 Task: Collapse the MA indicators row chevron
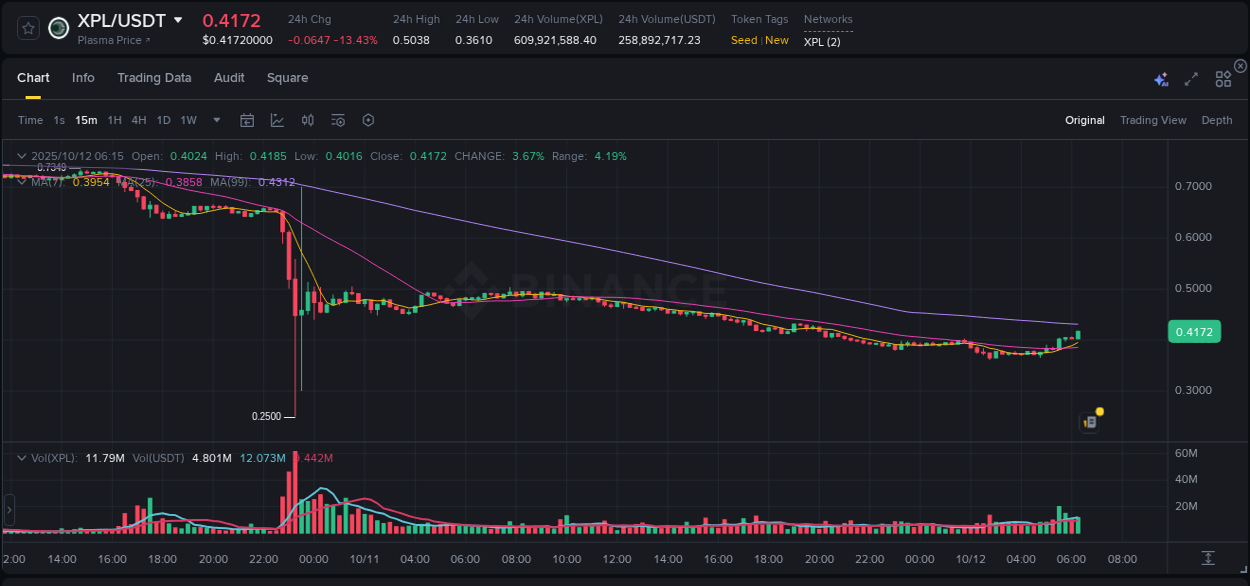pyautogui.click(x=22, y=183)
